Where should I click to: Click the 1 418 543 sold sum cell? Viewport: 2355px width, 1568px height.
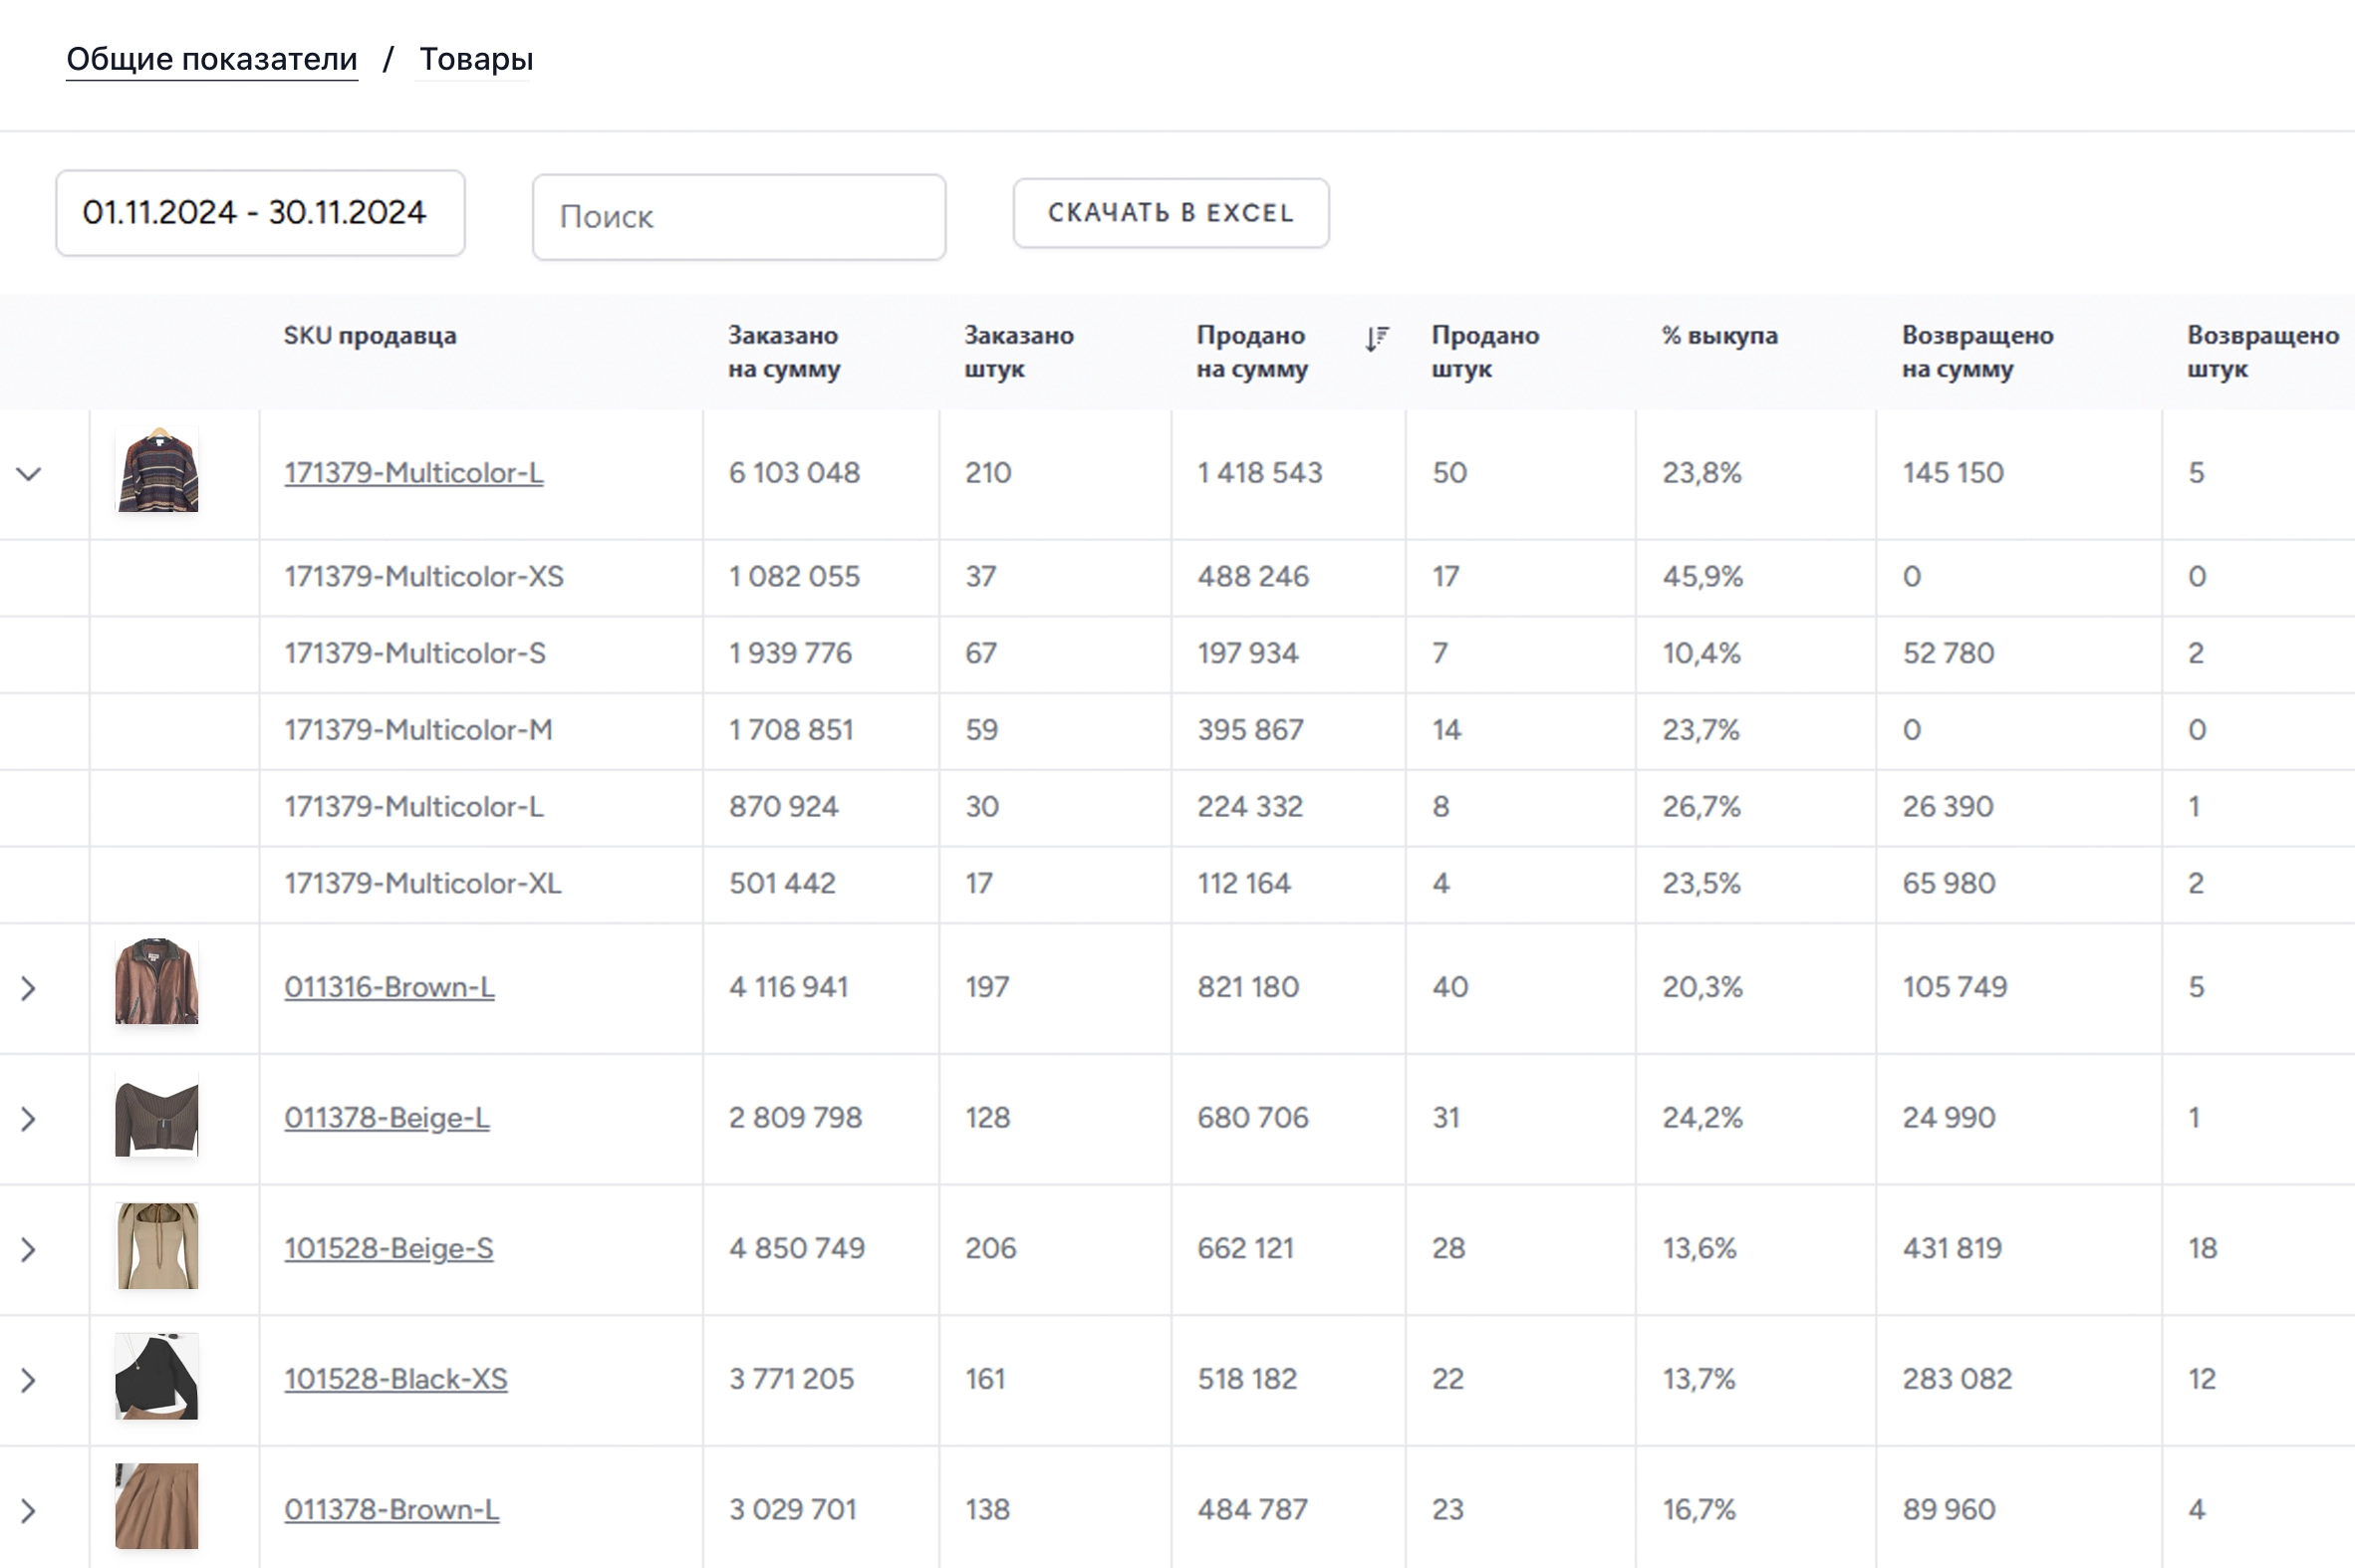1260,473
